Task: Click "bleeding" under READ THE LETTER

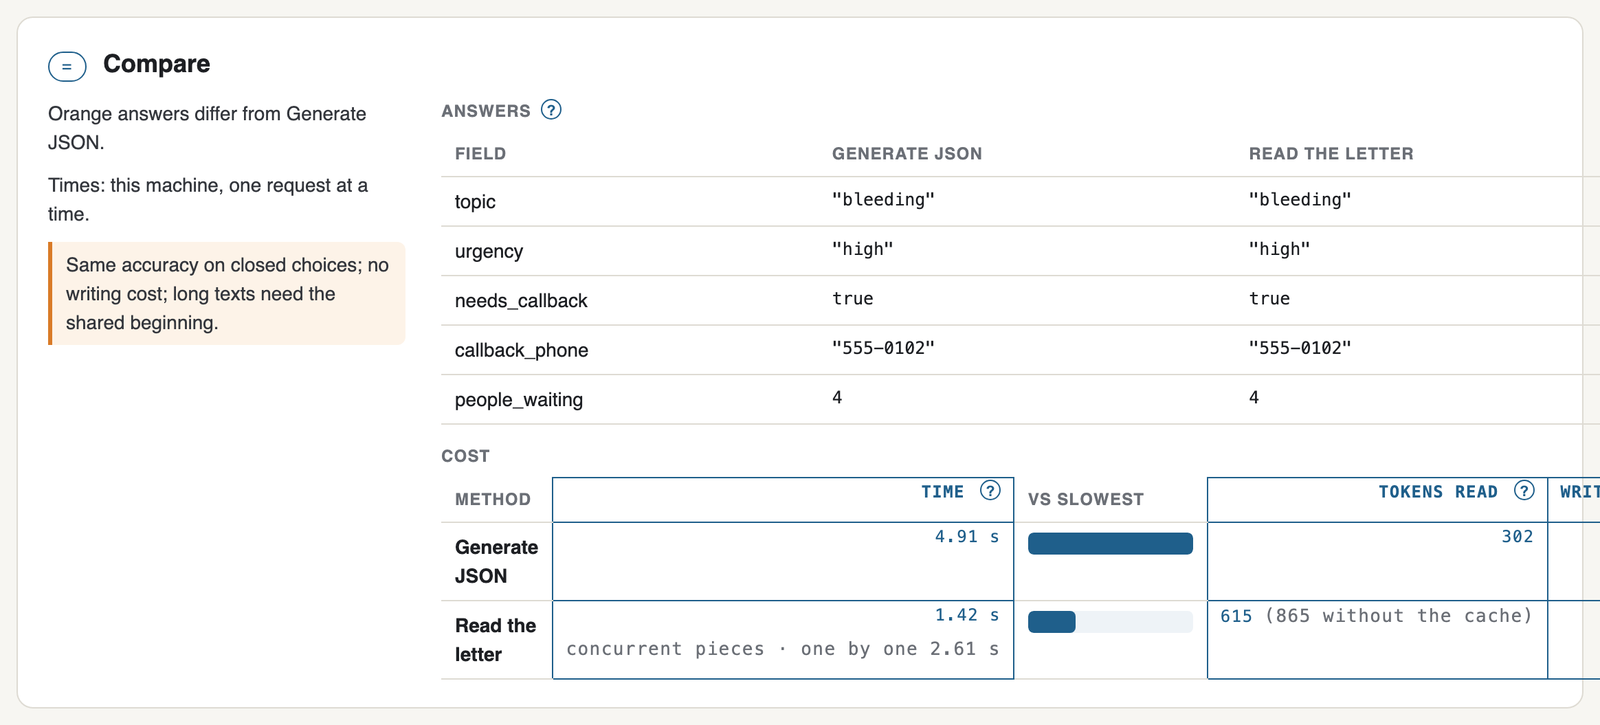Action: tap(1300, 199)
